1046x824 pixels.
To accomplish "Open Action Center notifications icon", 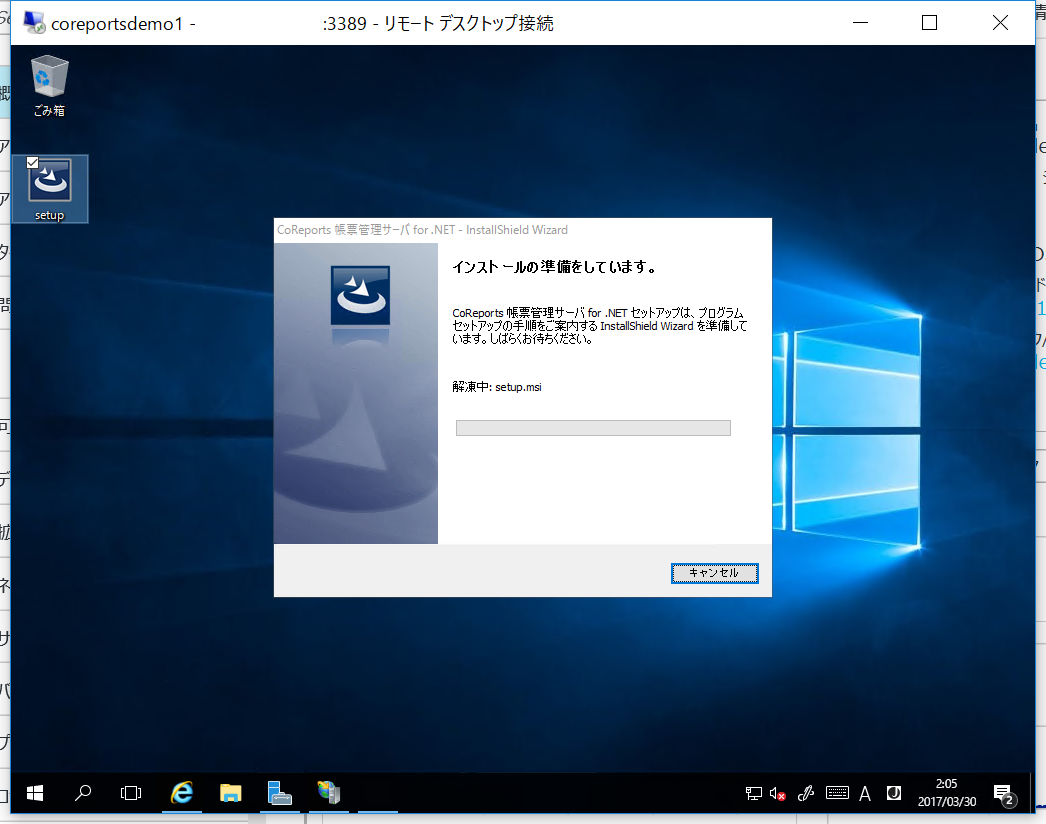I will [x=1004, y=794].
